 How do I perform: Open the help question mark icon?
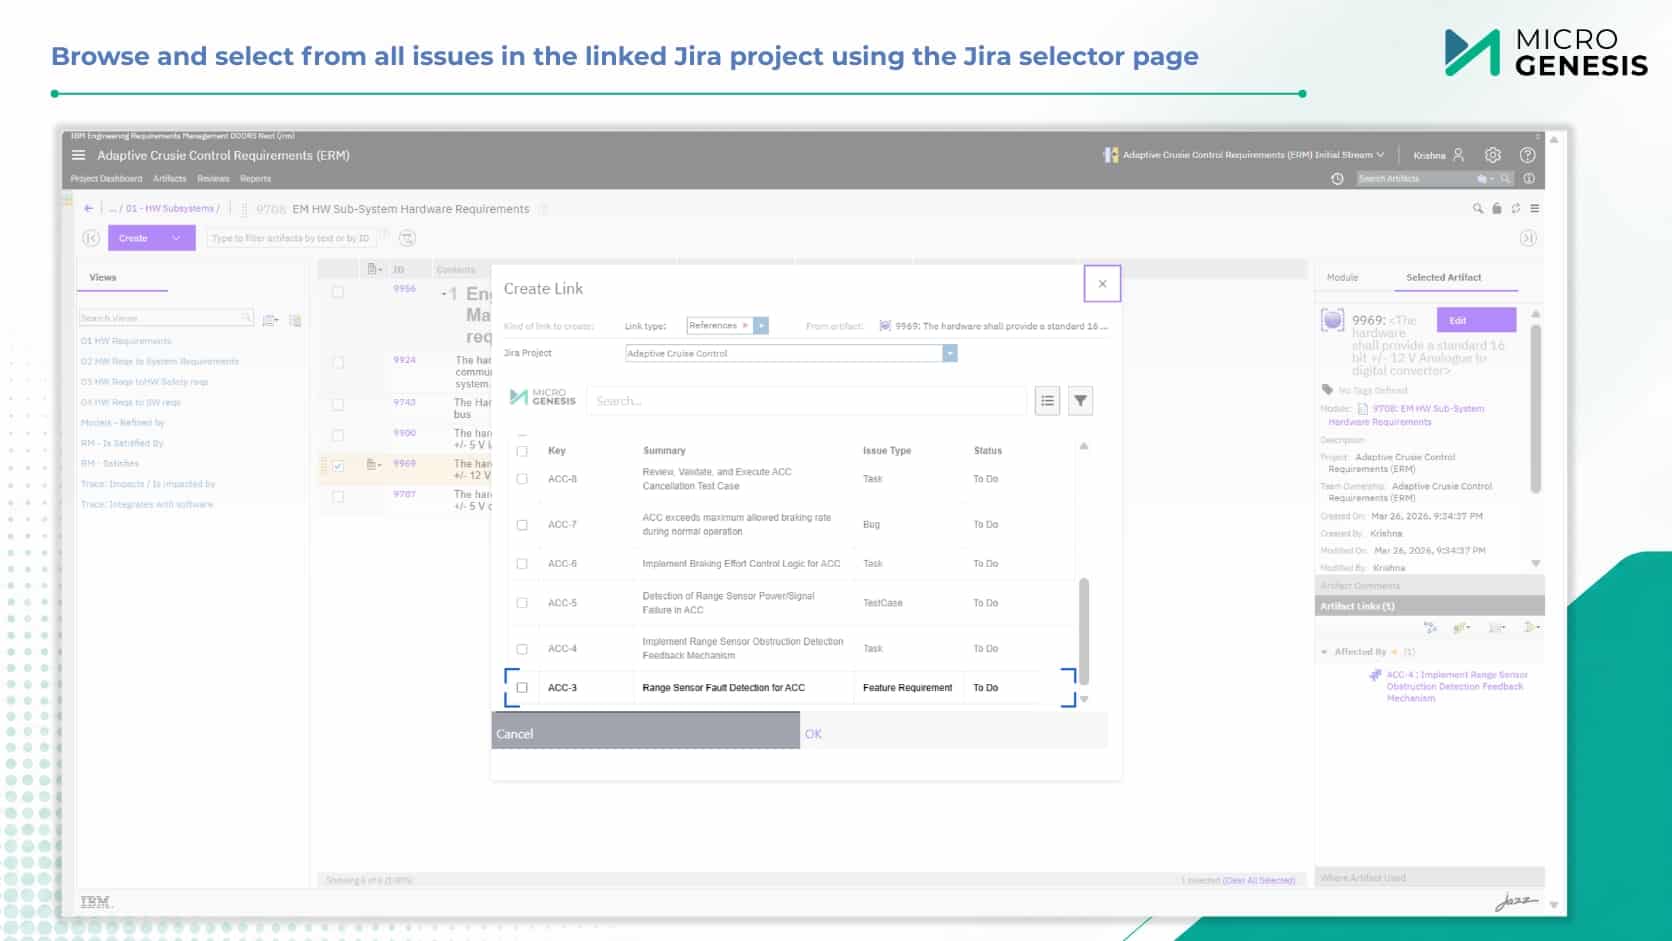pyautogui.click(x=1527, y=155)
